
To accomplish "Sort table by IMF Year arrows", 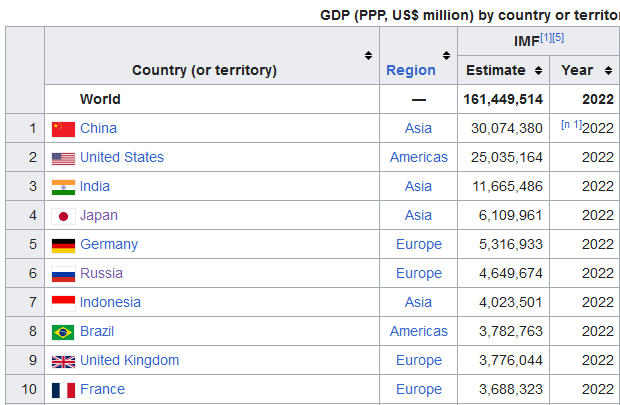I will click(x=608, y=70).
